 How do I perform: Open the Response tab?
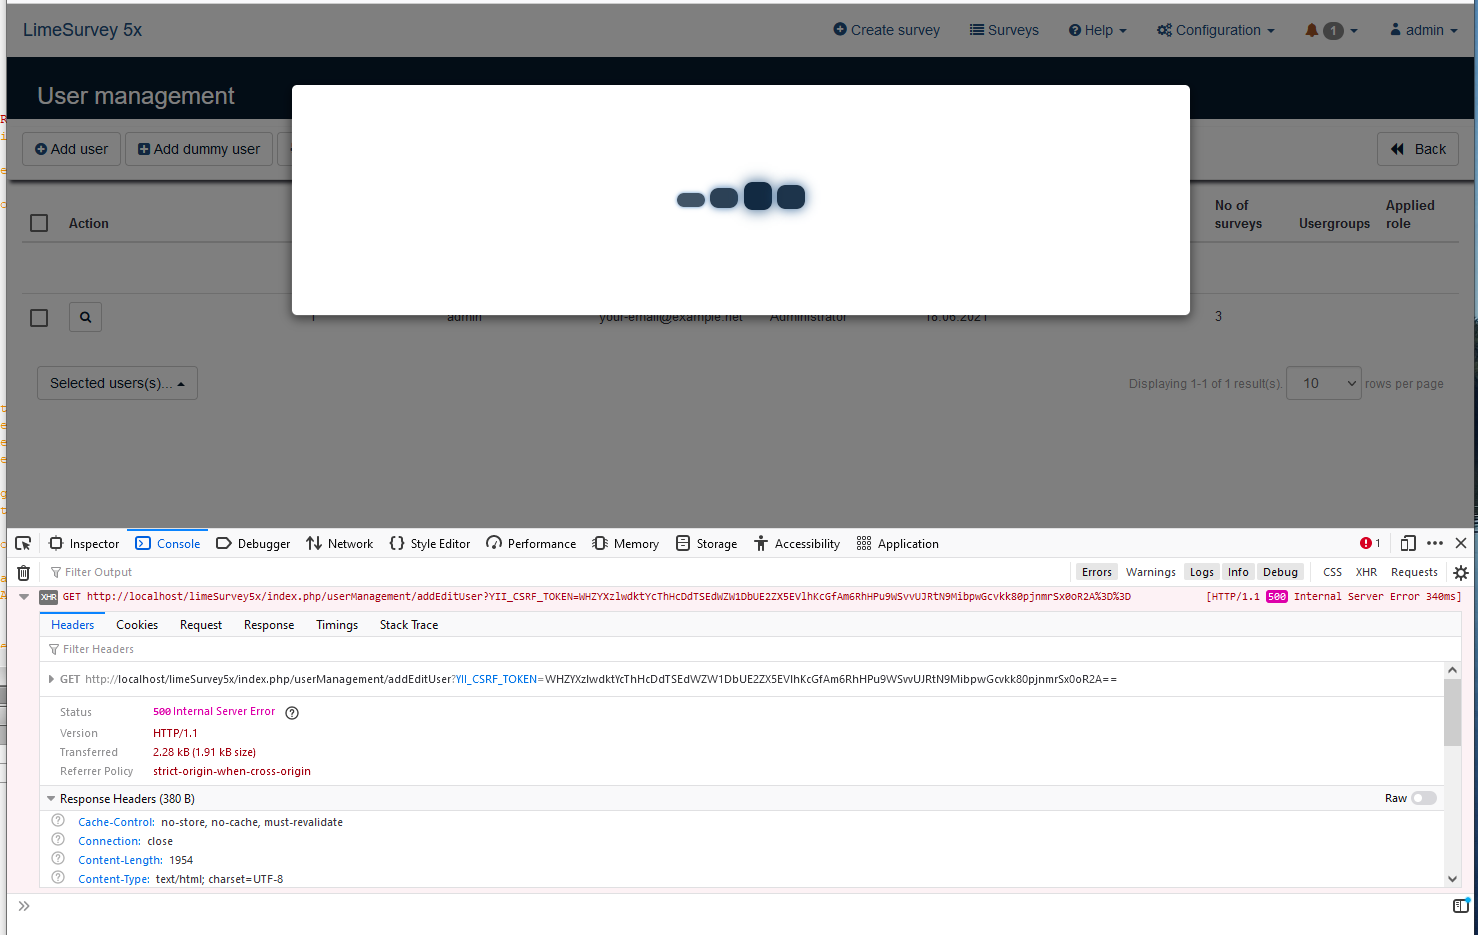(x=269, y=625)
